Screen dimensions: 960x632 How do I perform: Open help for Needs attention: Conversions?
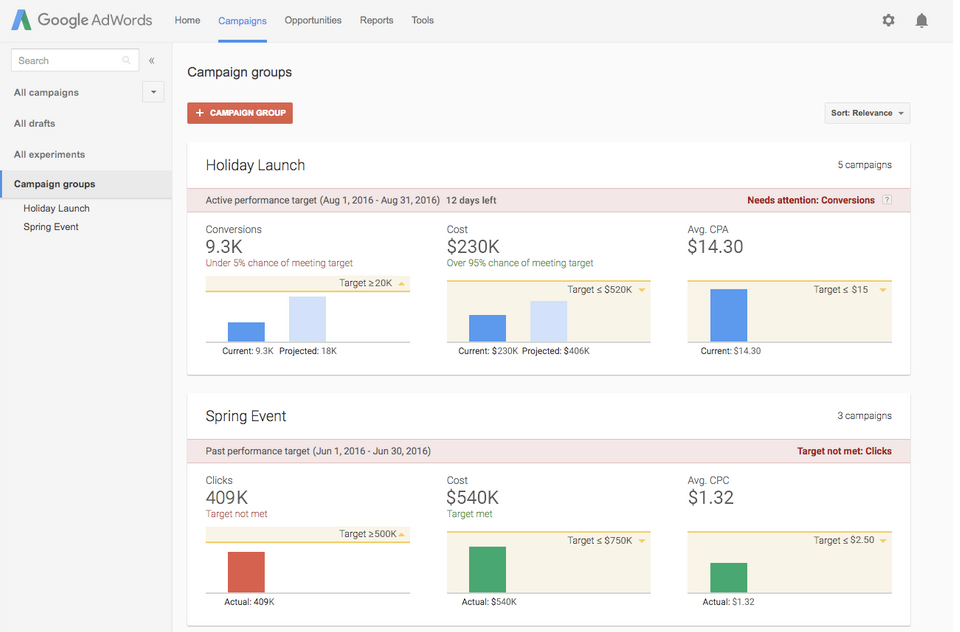pos(886,200)
